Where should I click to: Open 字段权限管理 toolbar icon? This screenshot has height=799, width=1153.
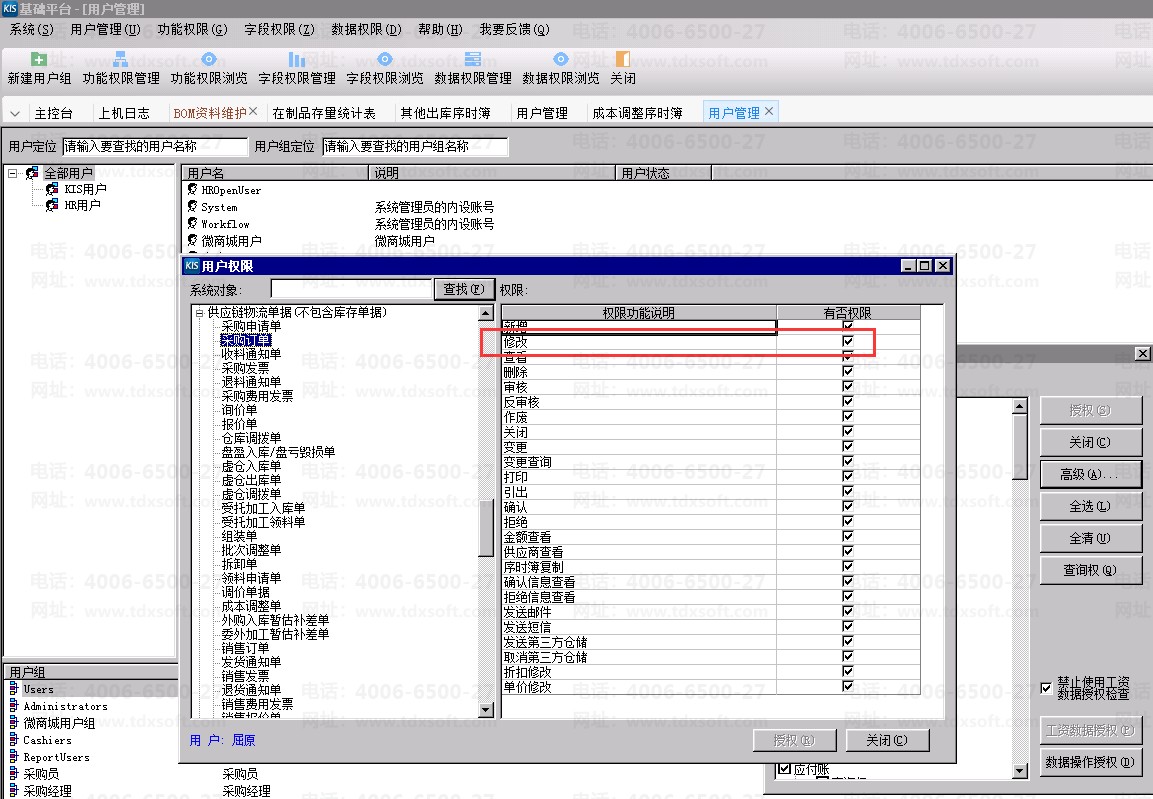(296, 60)
